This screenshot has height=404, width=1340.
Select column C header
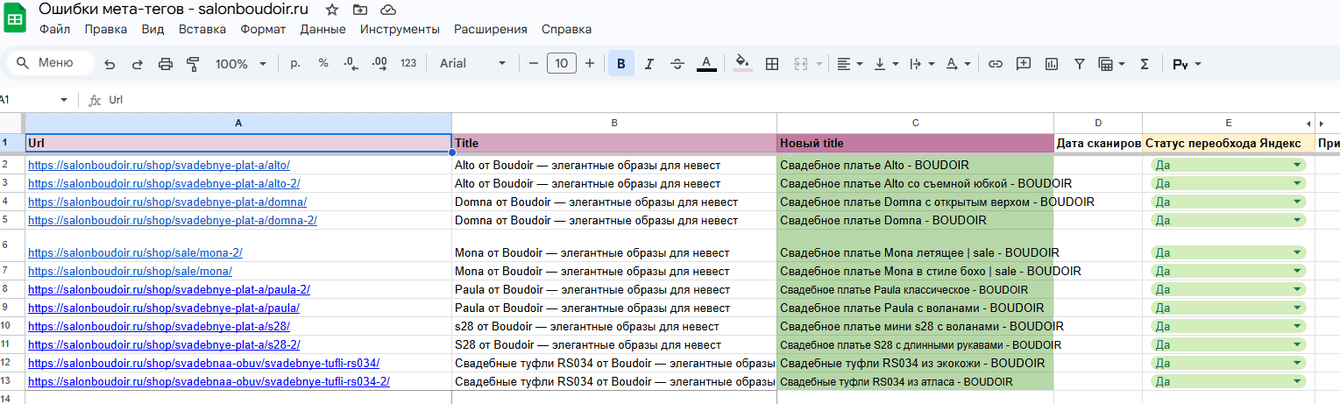pyautogui.click(x=915, y=122)
